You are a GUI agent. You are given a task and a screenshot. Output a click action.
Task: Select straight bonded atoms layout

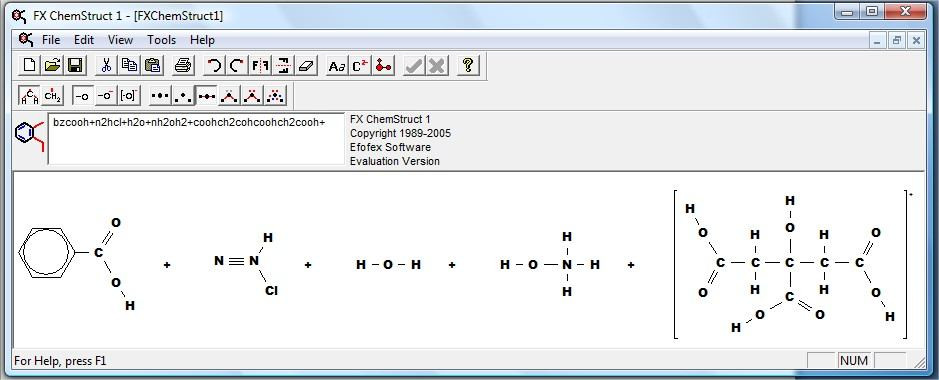tap(206, 95)
